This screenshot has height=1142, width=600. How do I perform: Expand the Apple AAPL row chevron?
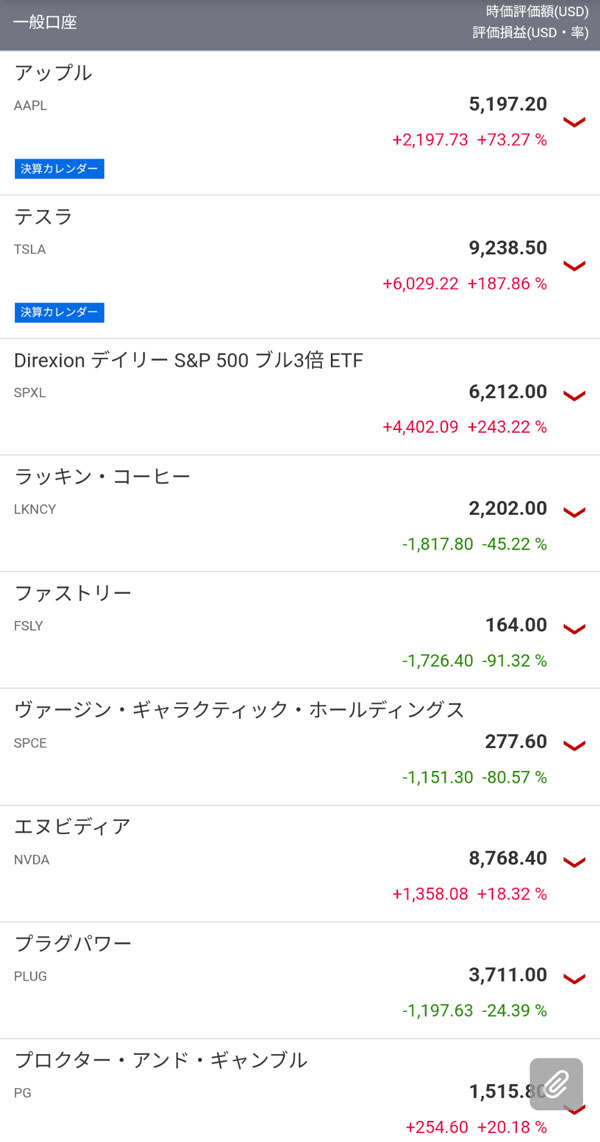[574, 122]
